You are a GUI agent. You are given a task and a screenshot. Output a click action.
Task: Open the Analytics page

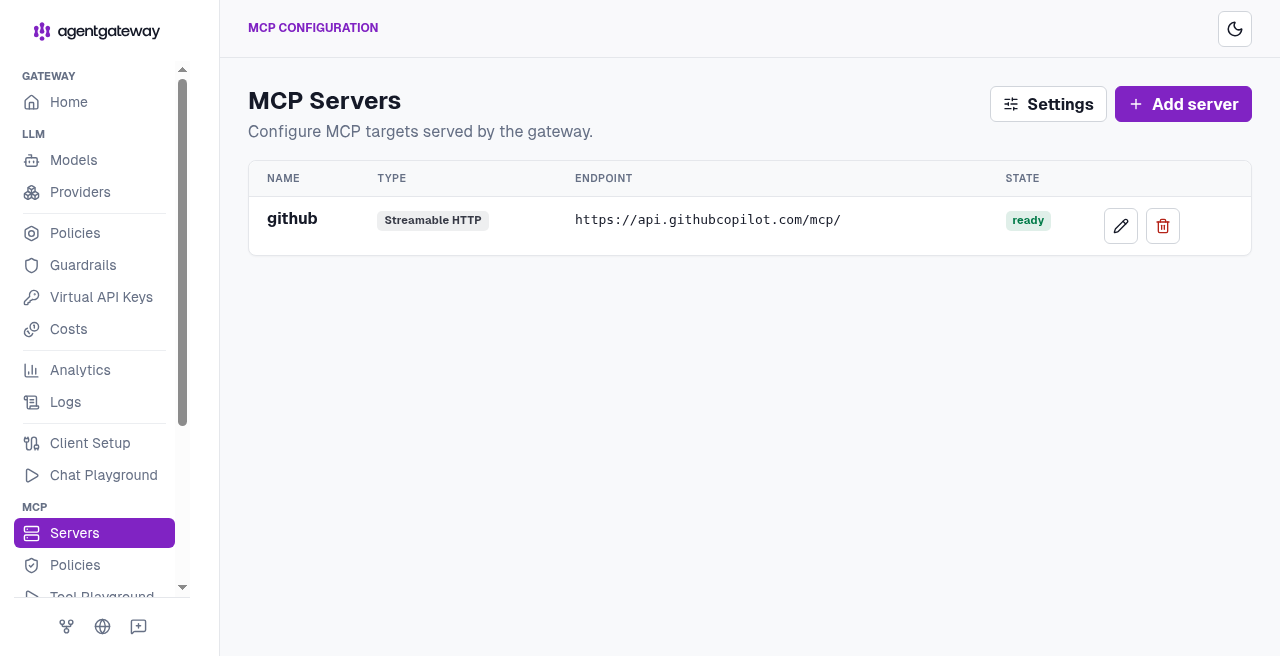[94, 370]
